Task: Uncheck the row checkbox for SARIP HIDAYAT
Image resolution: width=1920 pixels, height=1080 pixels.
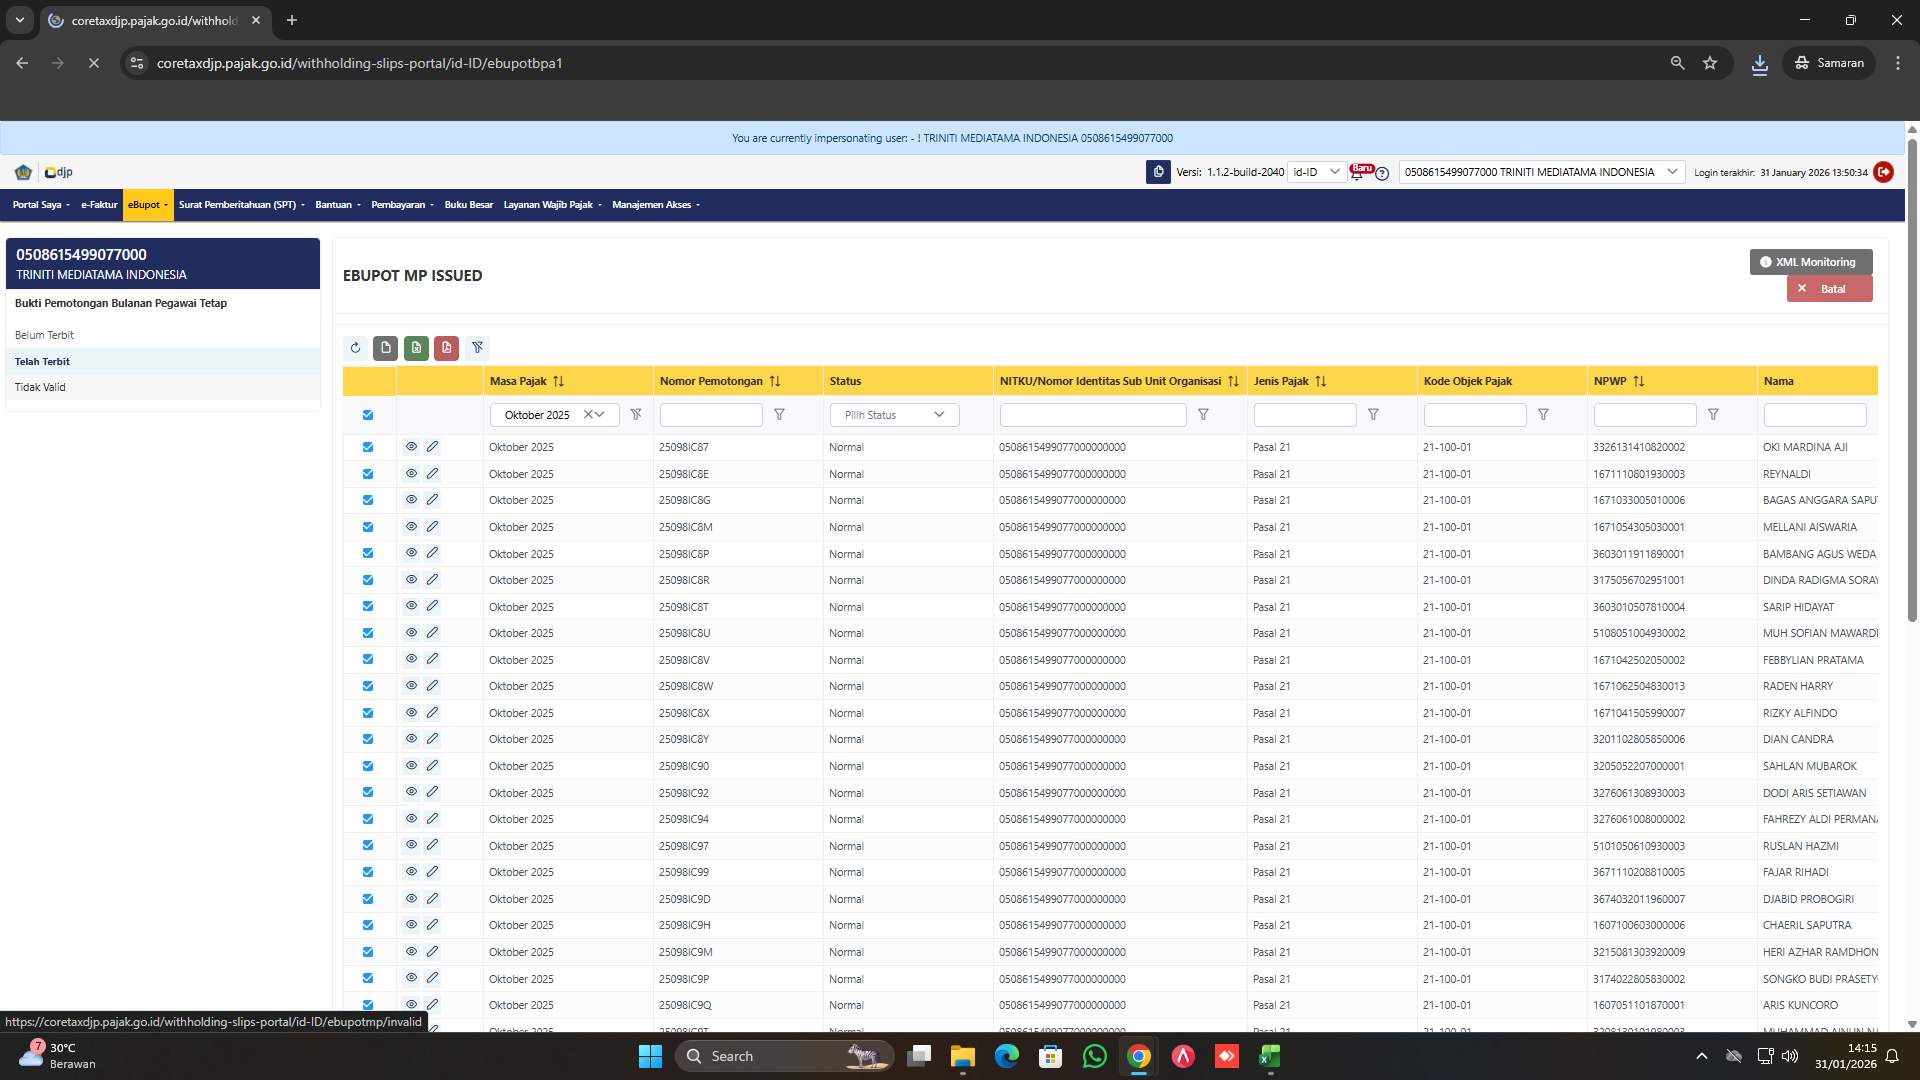Action: point(368,606)
